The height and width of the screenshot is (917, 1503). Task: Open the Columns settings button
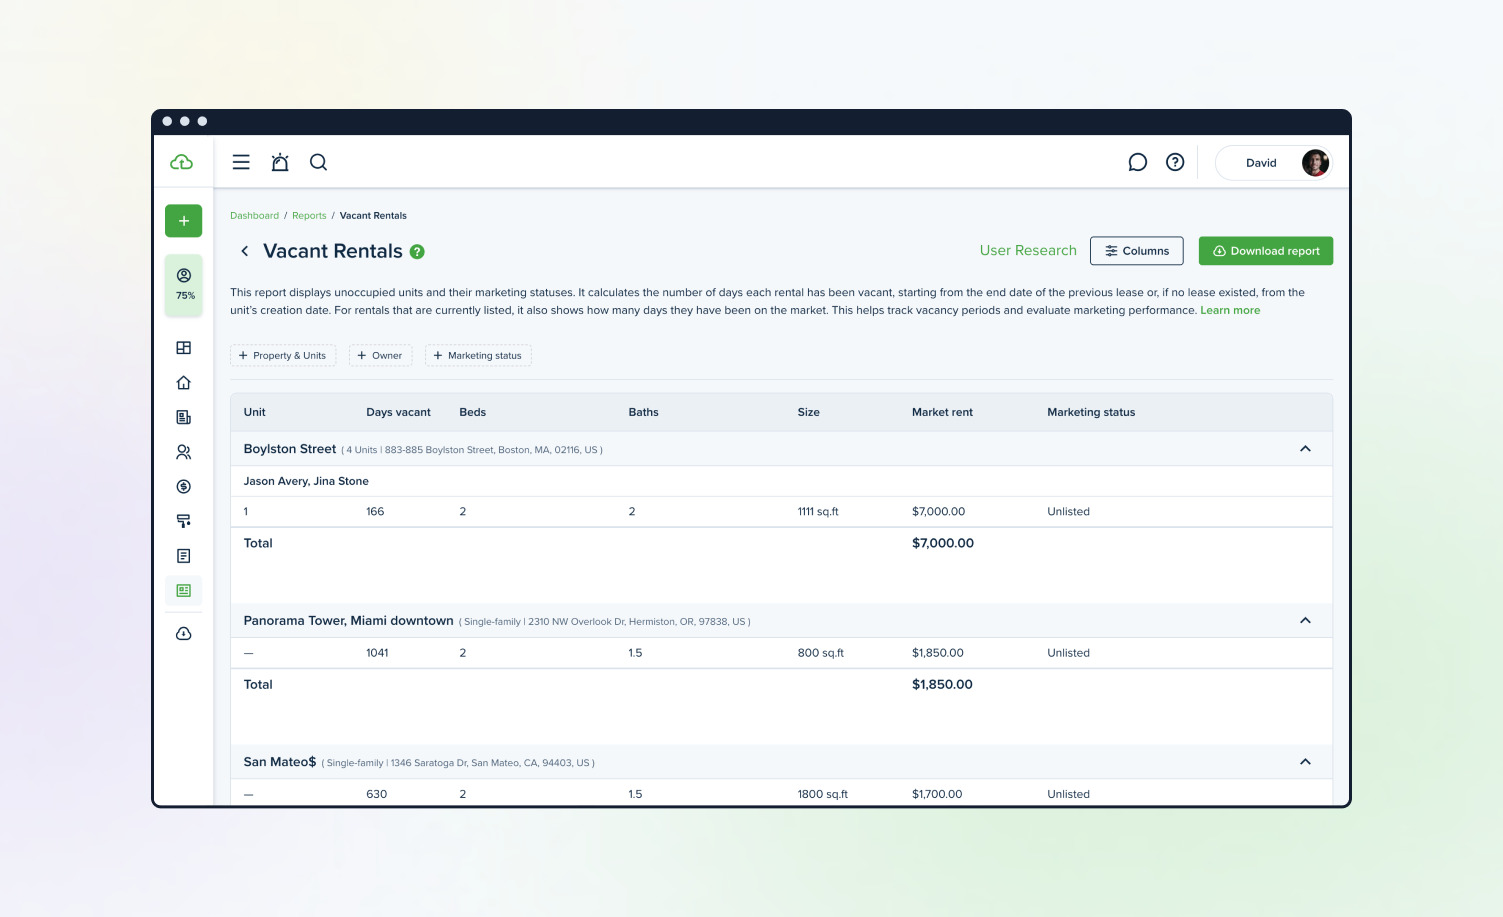click(1136, 251)
